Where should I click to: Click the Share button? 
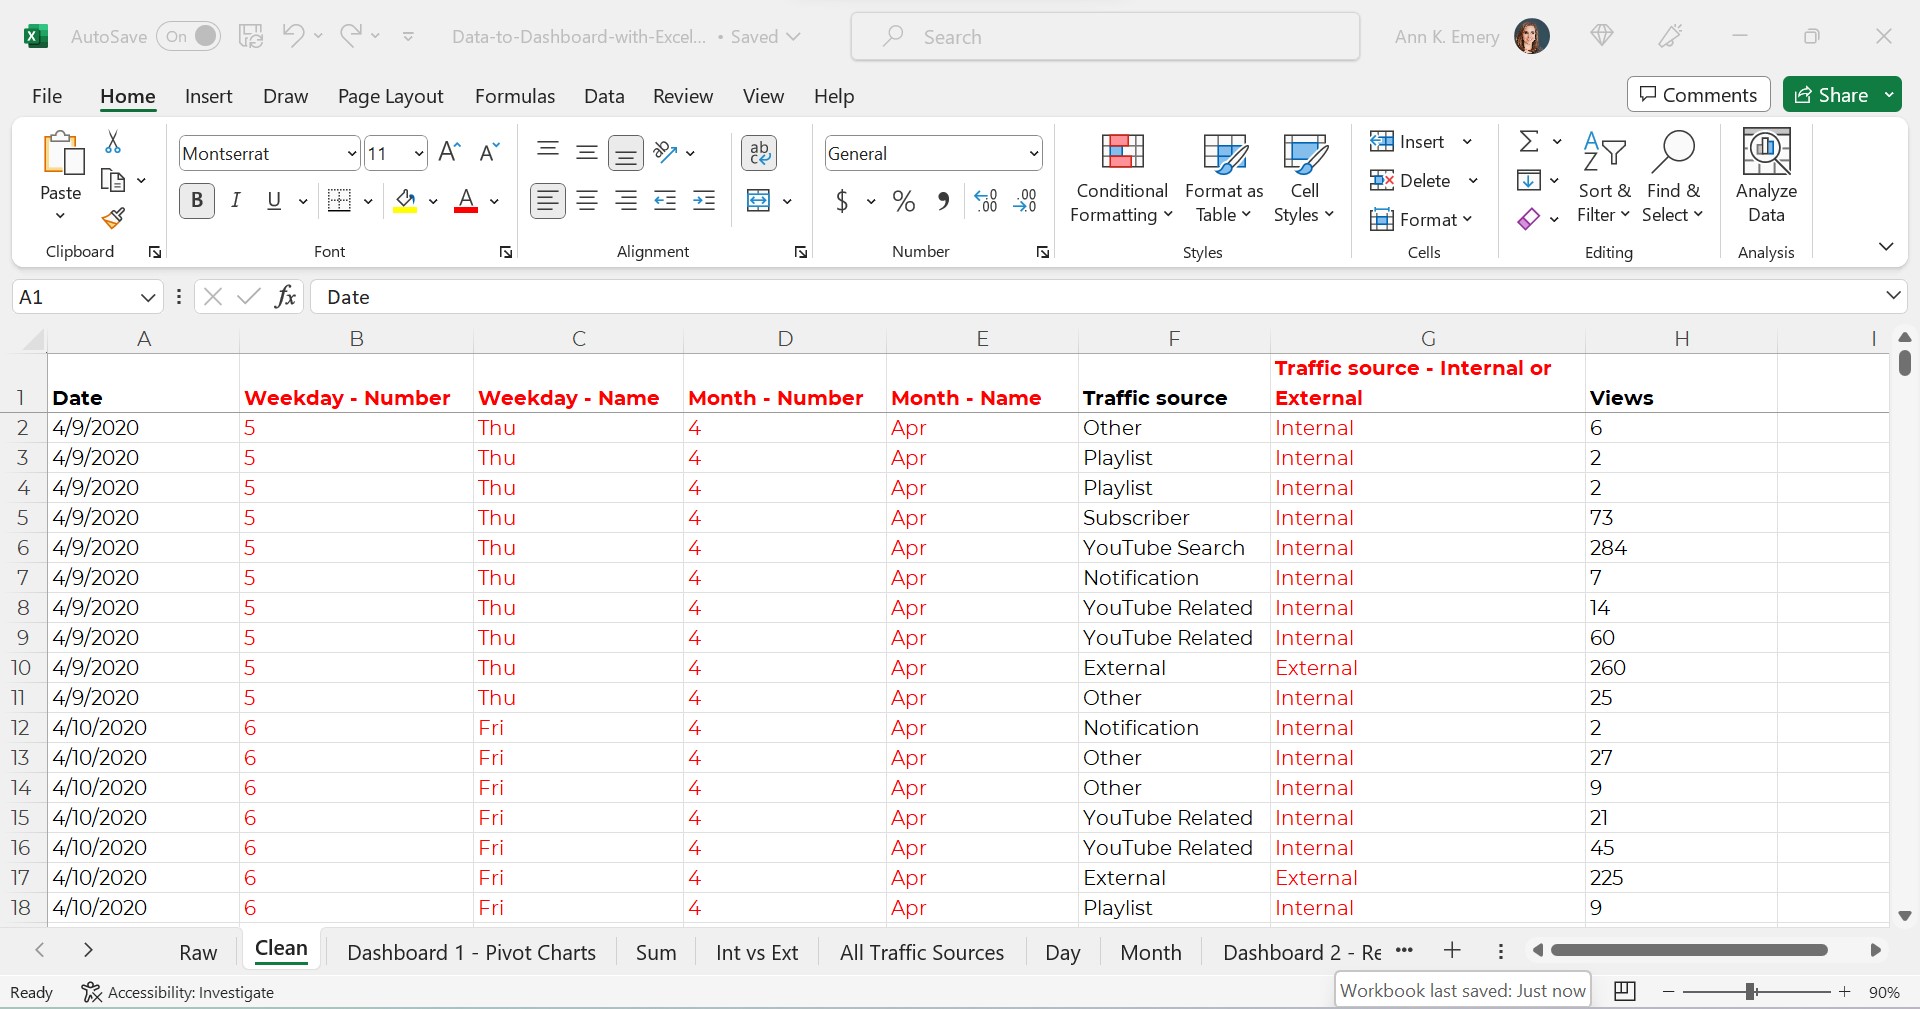(1831, 95)
